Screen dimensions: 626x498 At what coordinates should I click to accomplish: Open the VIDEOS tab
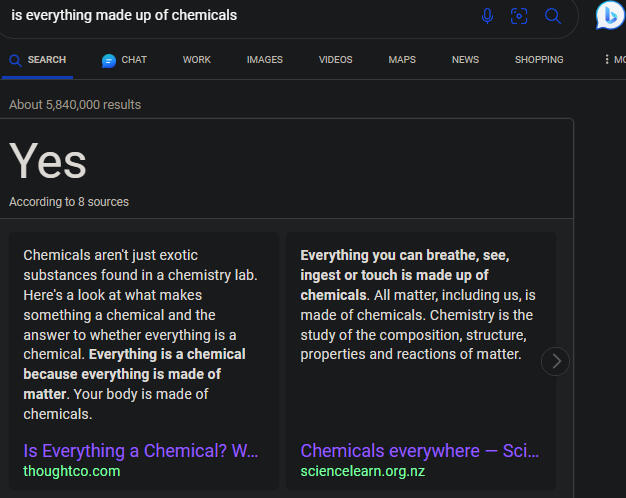(x=335, y=60)
